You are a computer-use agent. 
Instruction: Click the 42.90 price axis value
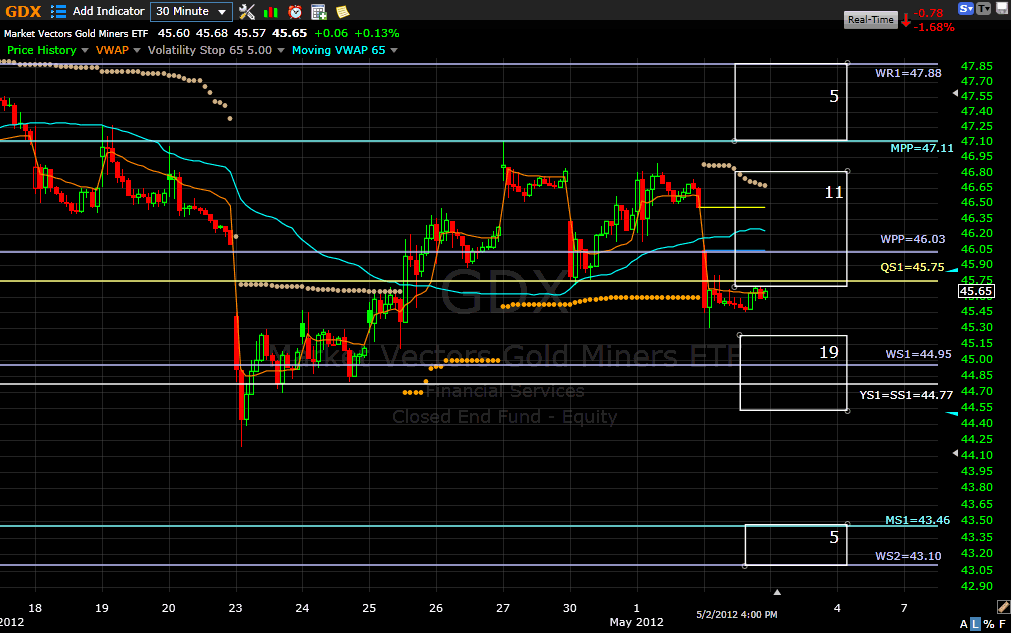(x=977, y=586)
